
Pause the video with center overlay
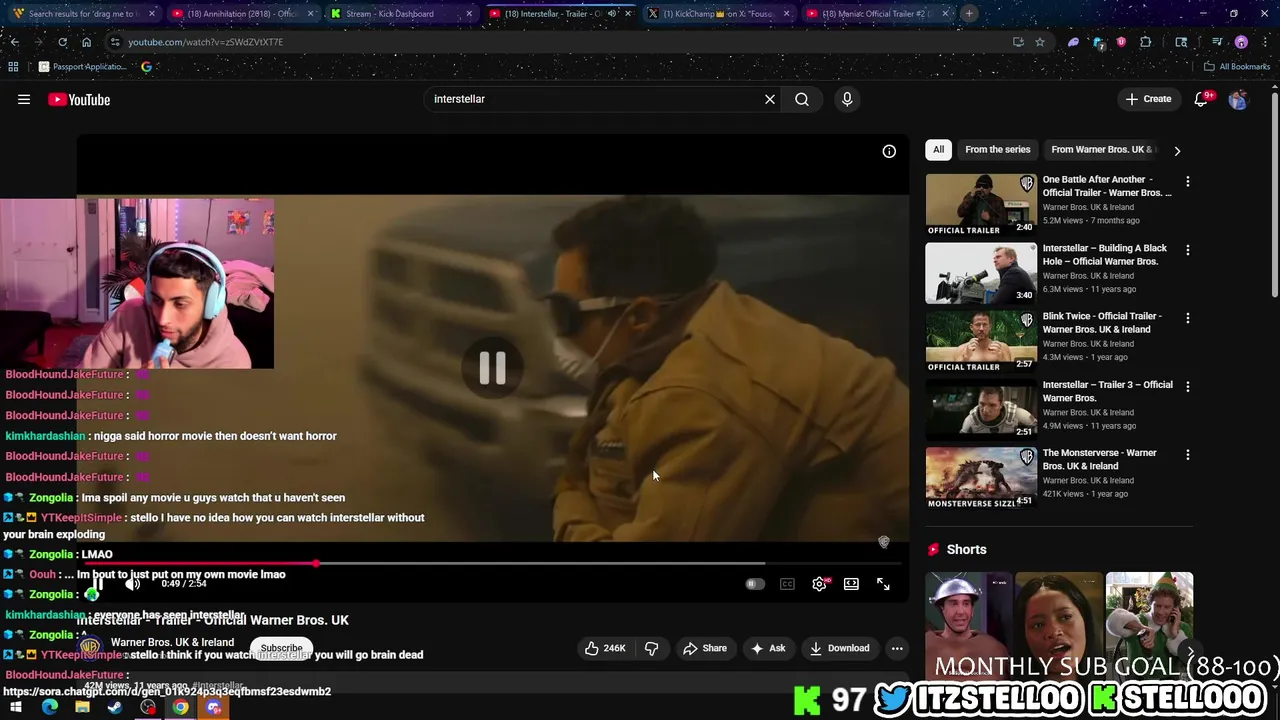point(492,368)
